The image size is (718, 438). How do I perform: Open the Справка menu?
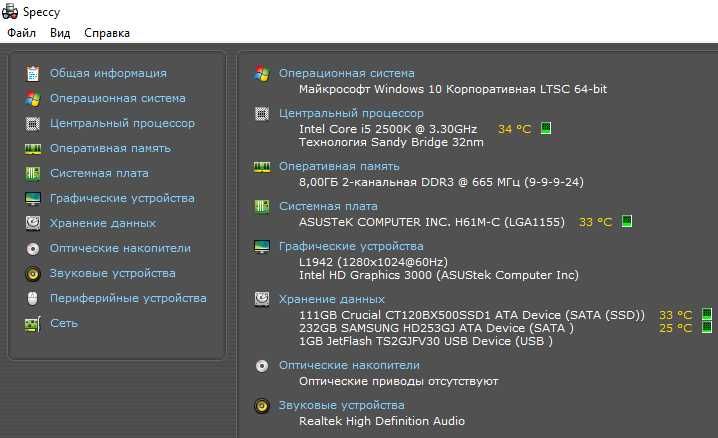click(x=107, y=33)
